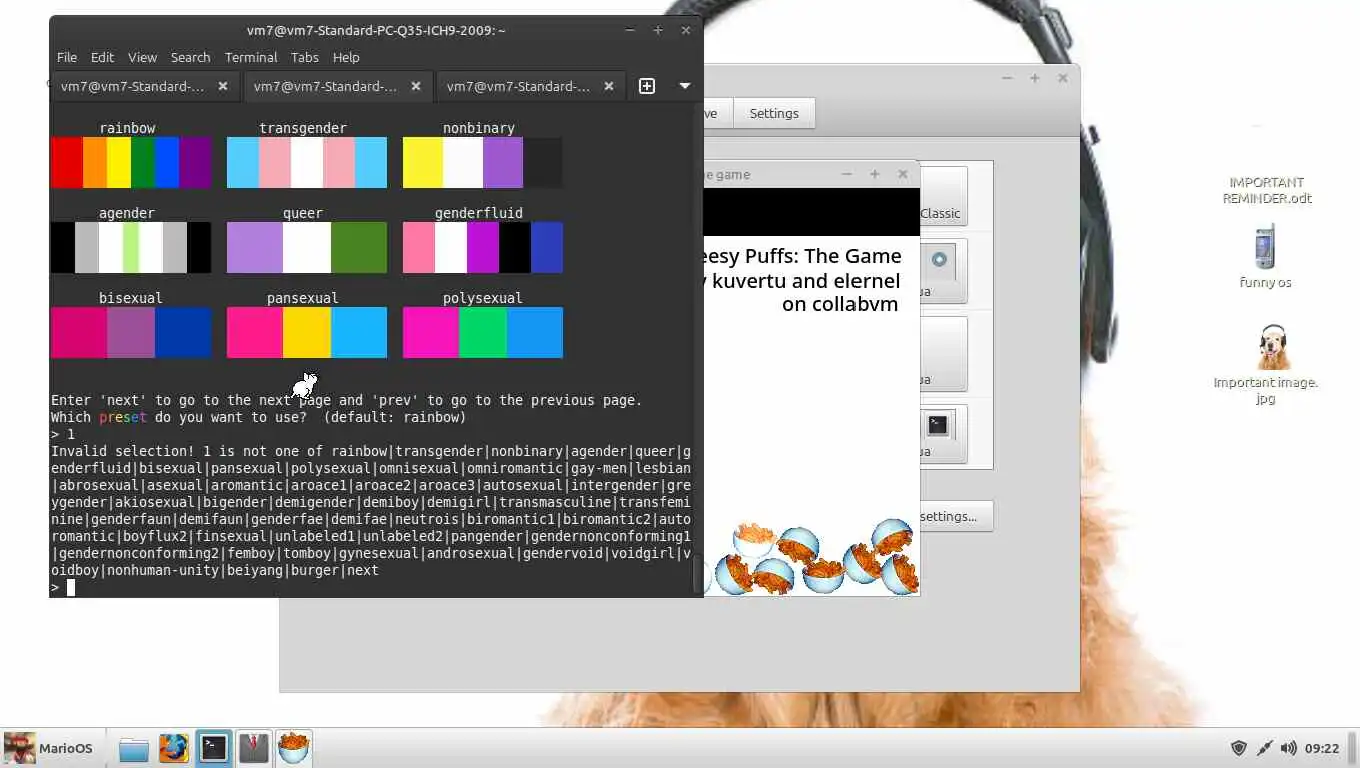Click the pansexual flag preview
The height and width of the screenshot is (768, 1360).
point(307,332)
